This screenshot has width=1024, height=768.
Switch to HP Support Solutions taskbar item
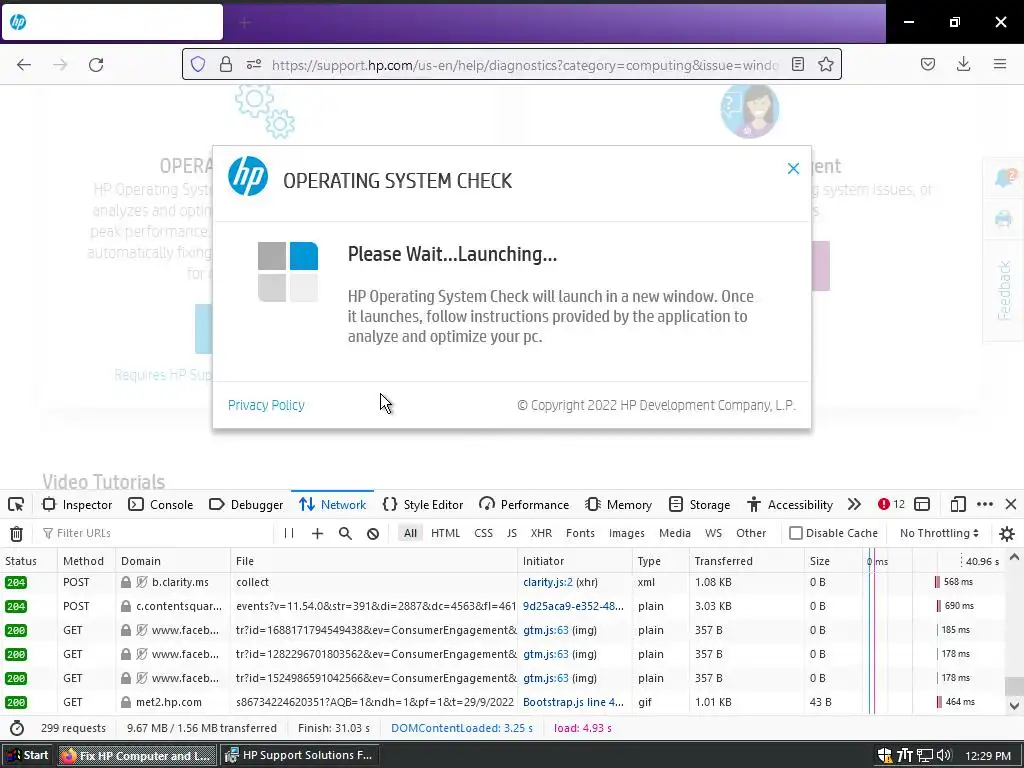pos(299,755)
